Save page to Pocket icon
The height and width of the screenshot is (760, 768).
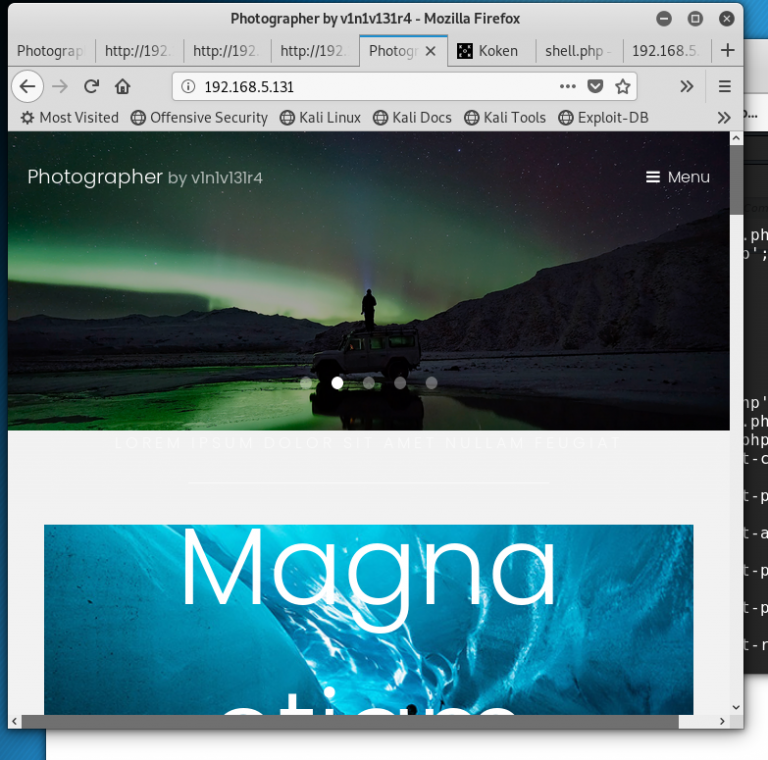click(595, 87)
